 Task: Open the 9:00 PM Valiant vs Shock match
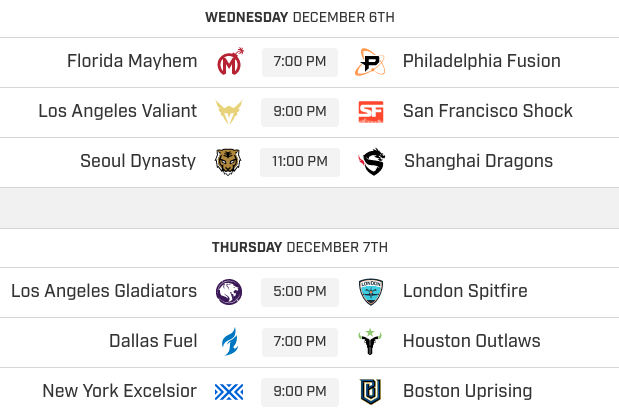pyautogui.click(x=299, y=112)
